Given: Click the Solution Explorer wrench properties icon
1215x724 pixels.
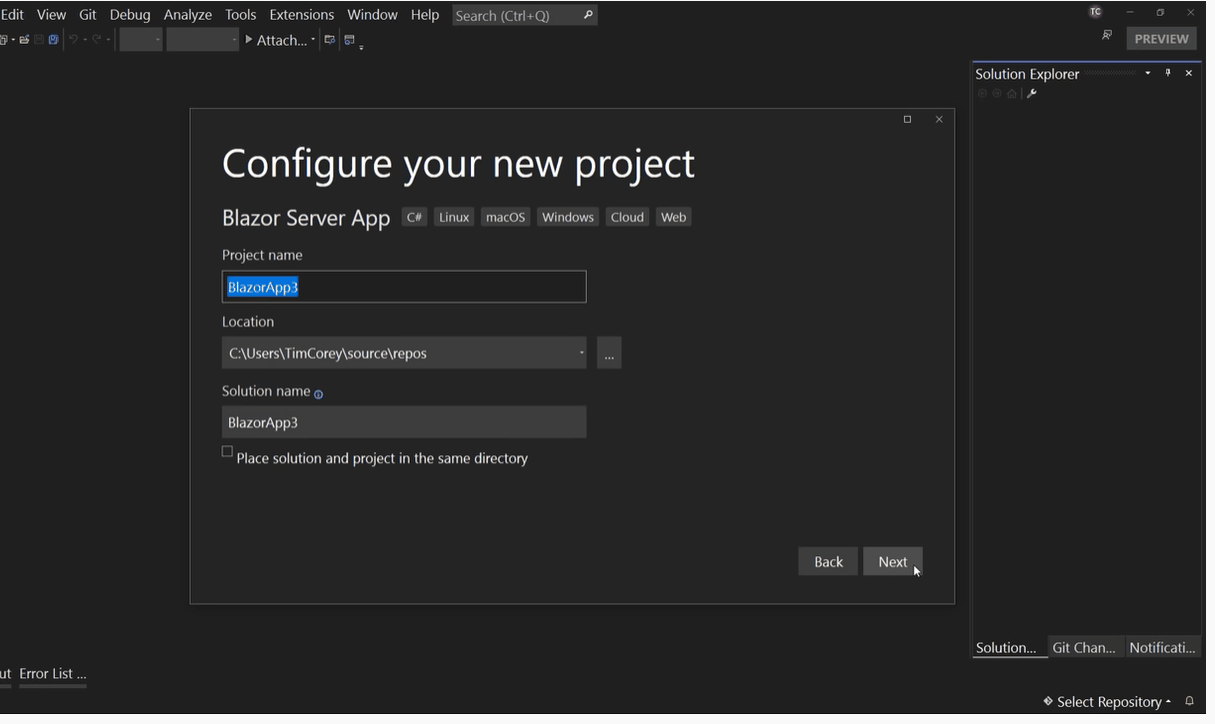Looking at the screenshot, I should (1032, 94).
